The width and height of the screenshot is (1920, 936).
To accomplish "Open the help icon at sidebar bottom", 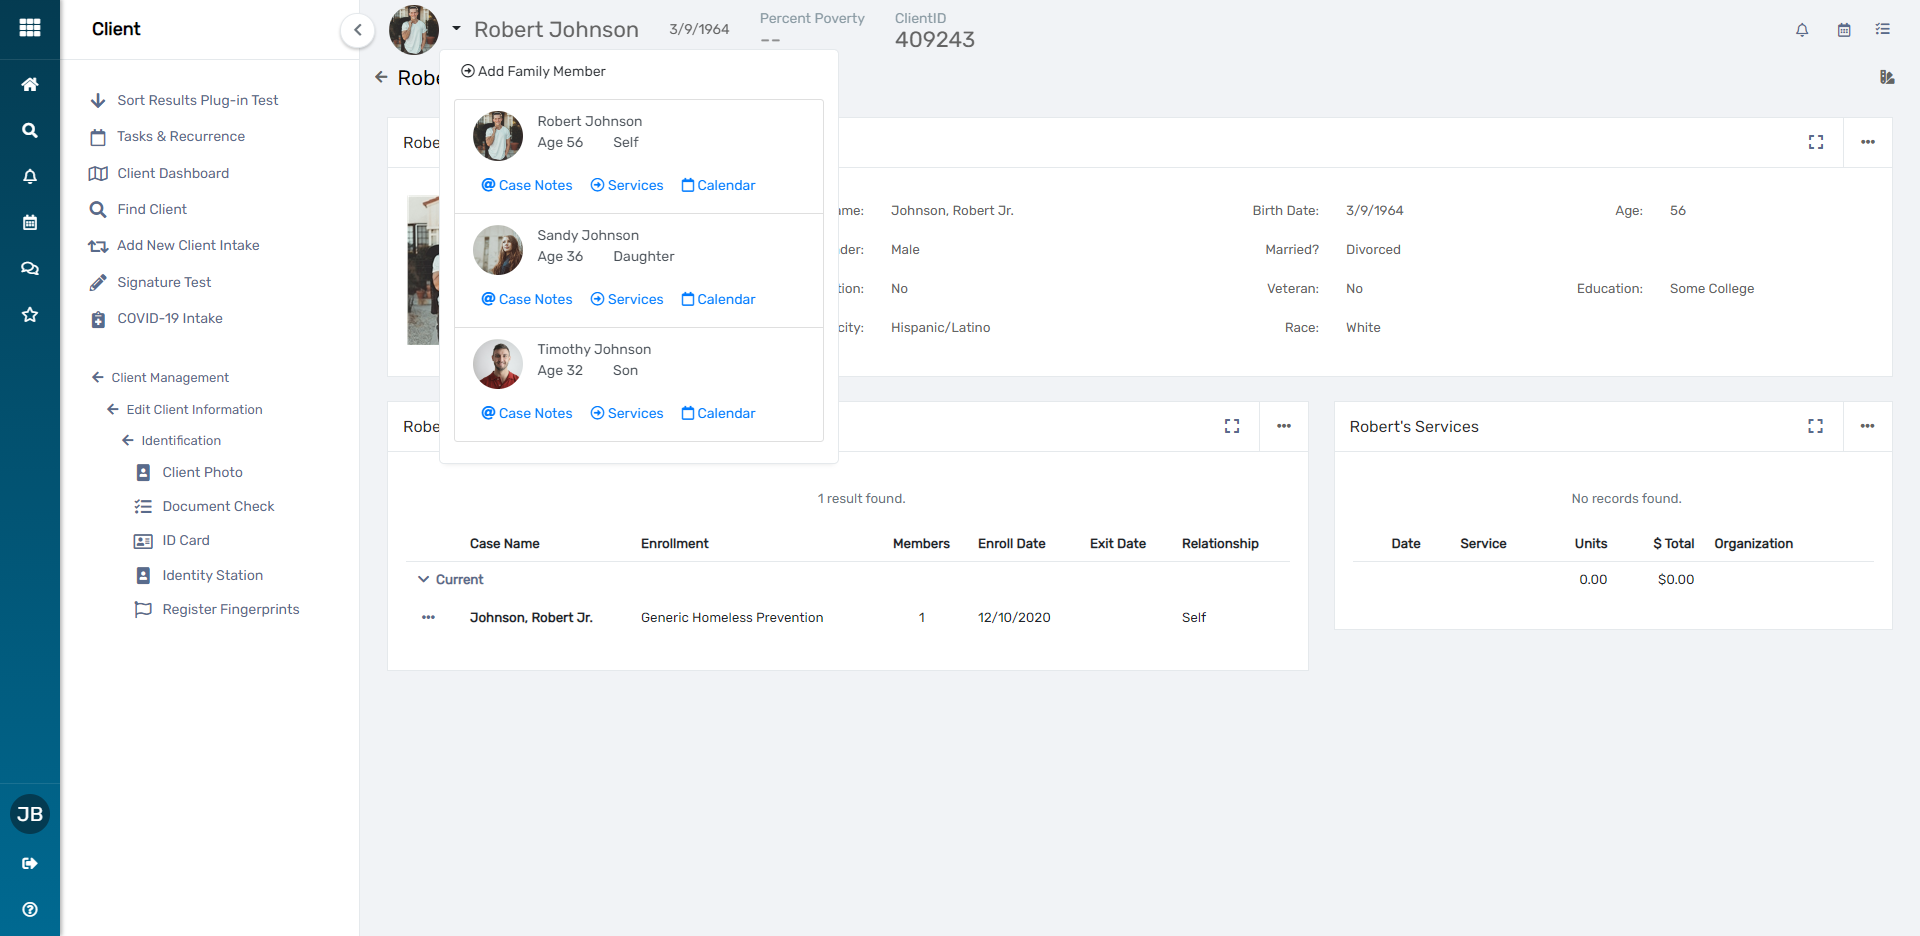I will tap(30, 909).
